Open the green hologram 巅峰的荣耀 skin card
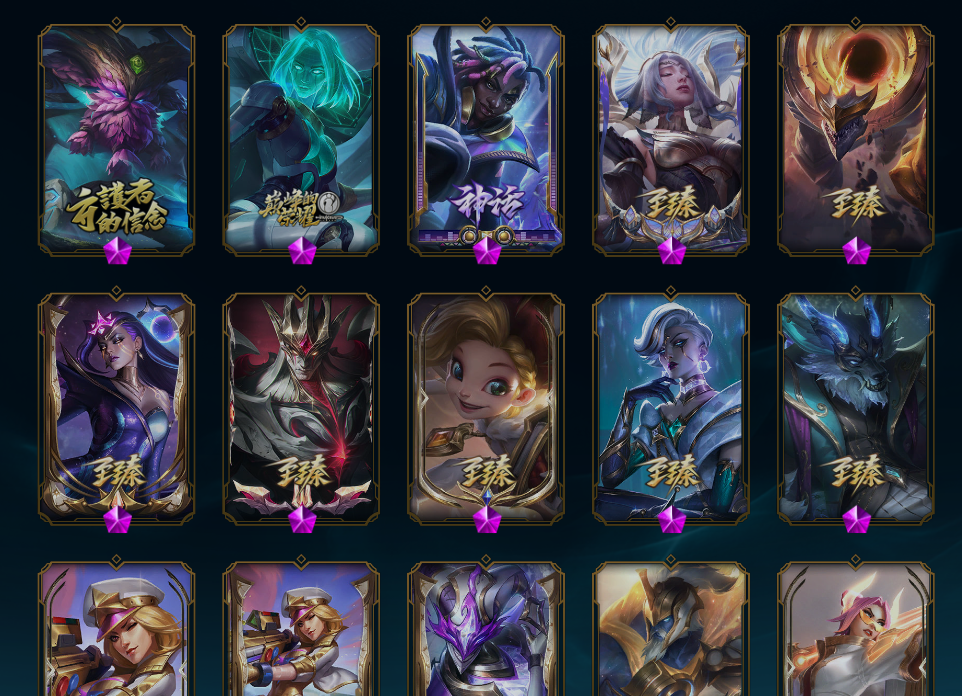The height and width of the screenshot is (696, 962). pyautogui.click(x=301, y=138)
